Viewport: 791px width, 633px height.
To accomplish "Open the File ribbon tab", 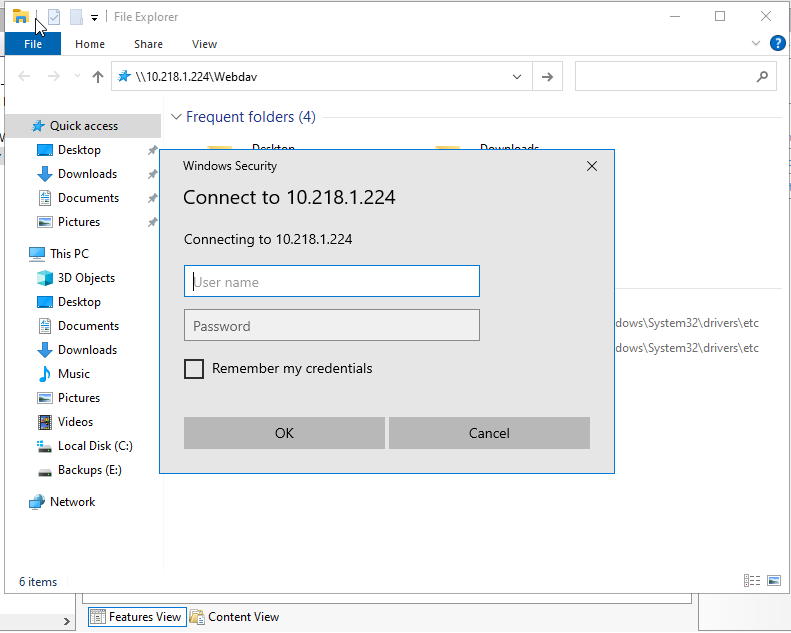I will click(x=33, y=44).
